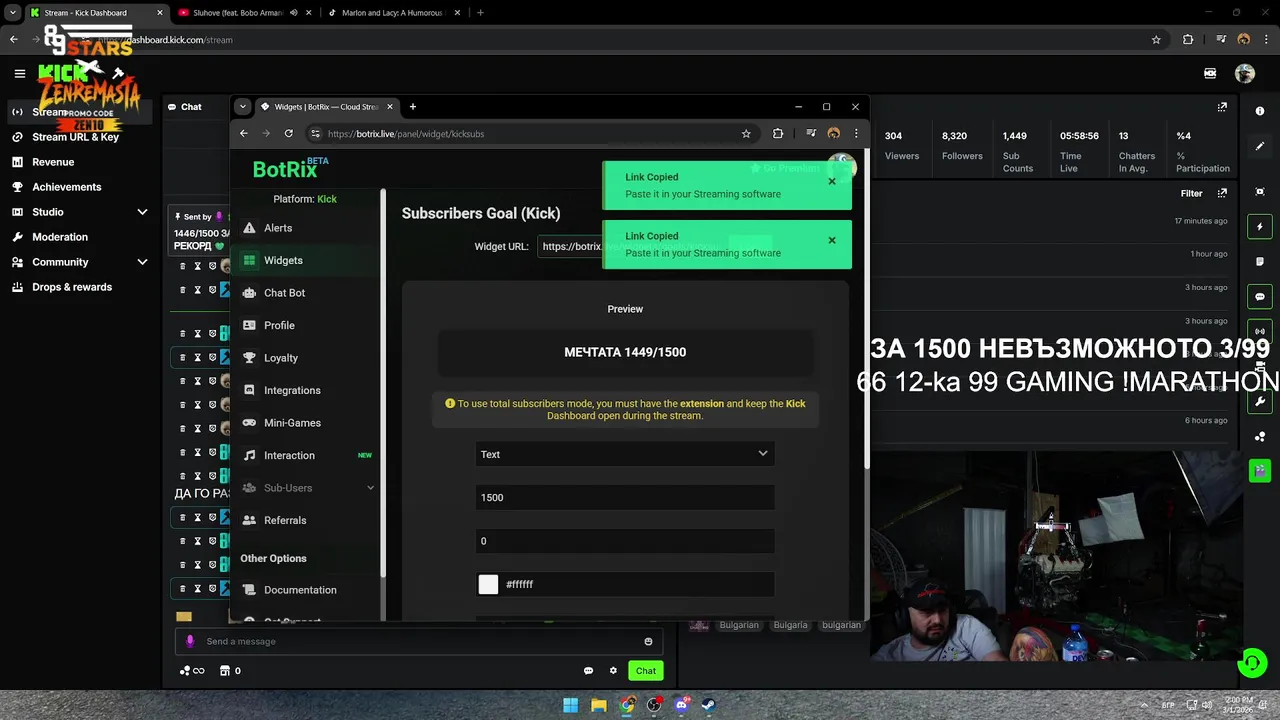Viewport: 1280px width, 720px height.
Task: Click the extension link in the notice
Action: coord(701,404)
